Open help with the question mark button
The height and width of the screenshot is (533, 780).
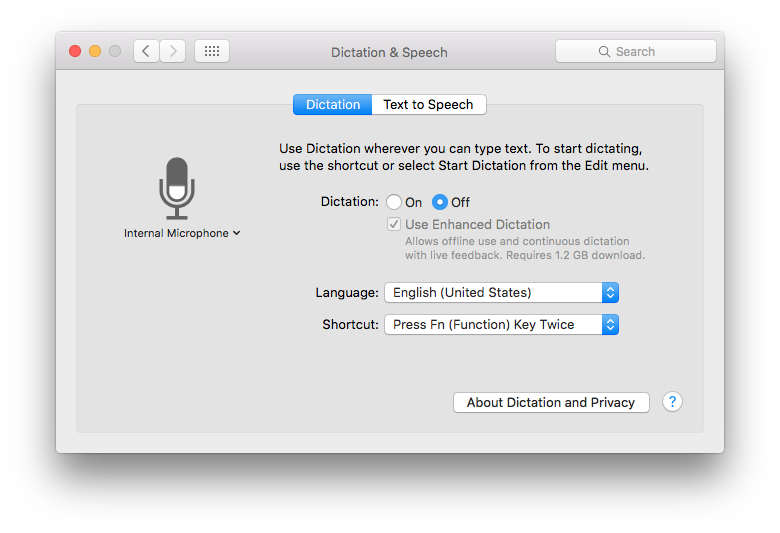point(672,402)
